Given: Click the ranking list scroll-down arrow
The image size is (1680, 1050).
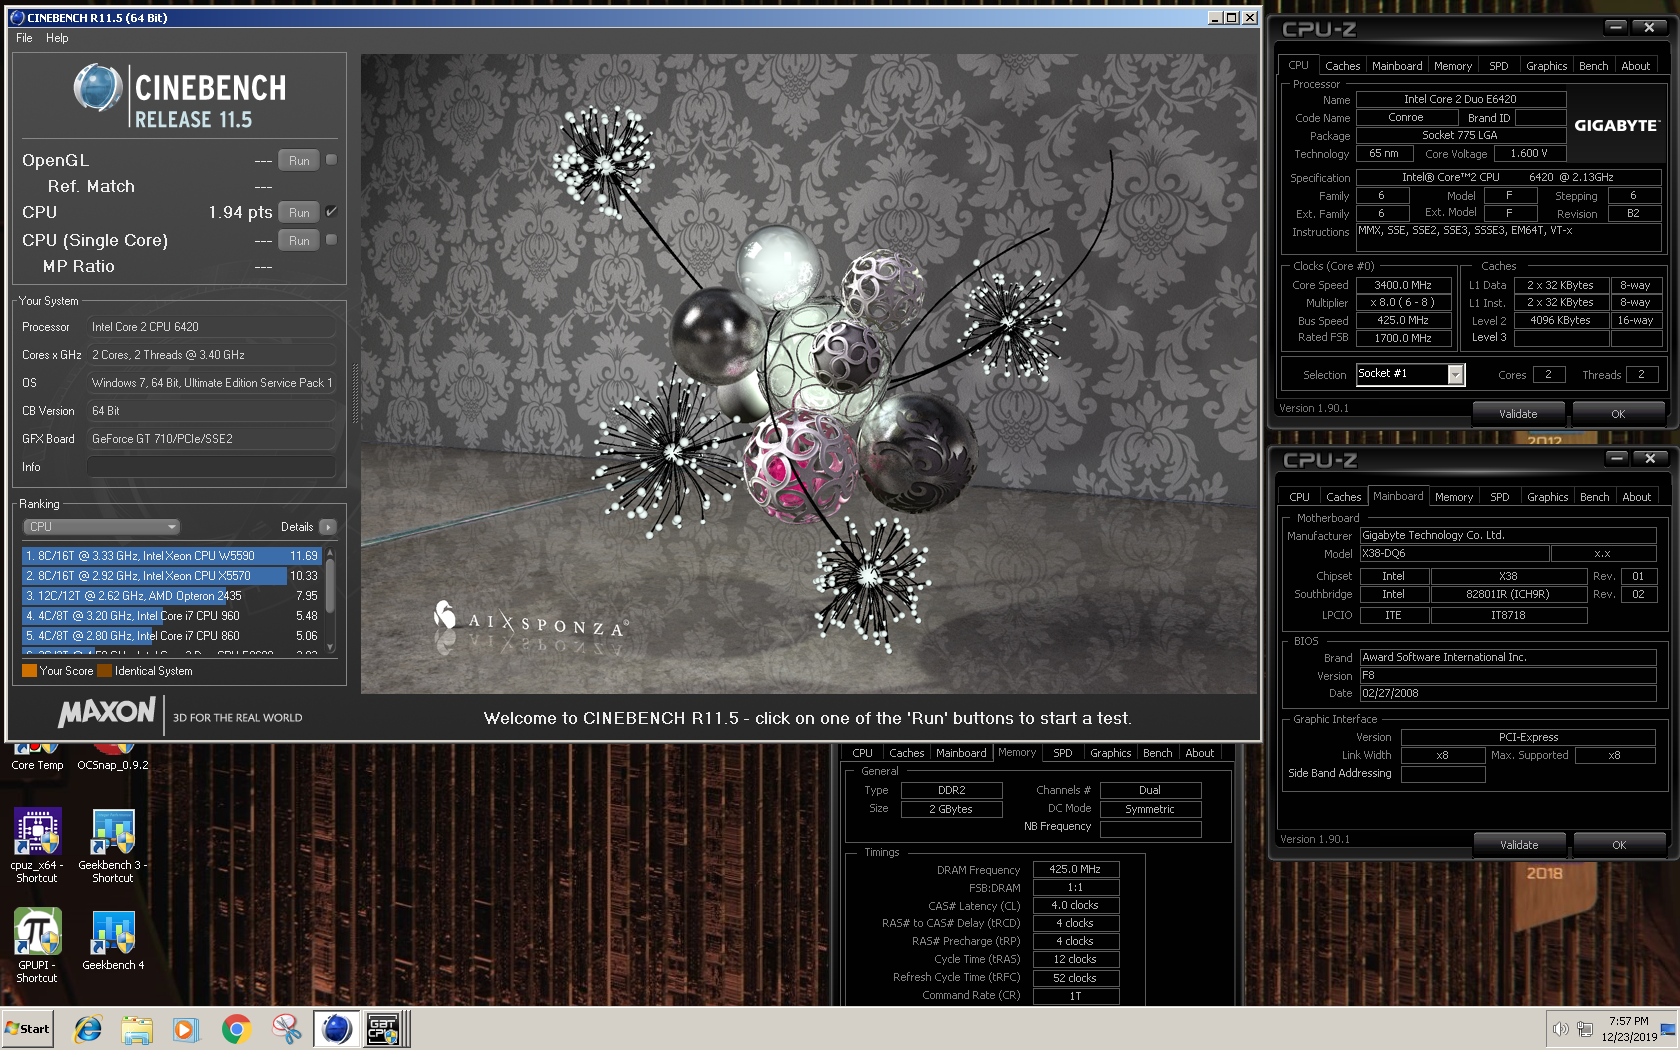Looking at the screenshot, I should click(330, 648).
